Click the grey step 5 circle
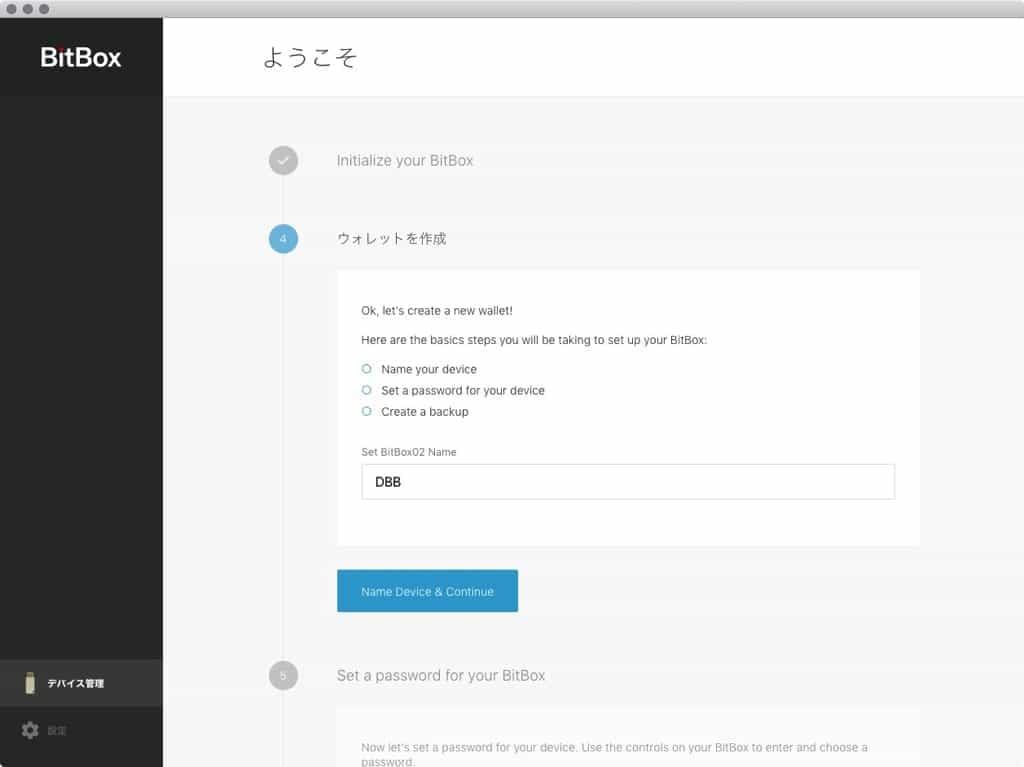1024x767 pixels. [x=283, y=675]
